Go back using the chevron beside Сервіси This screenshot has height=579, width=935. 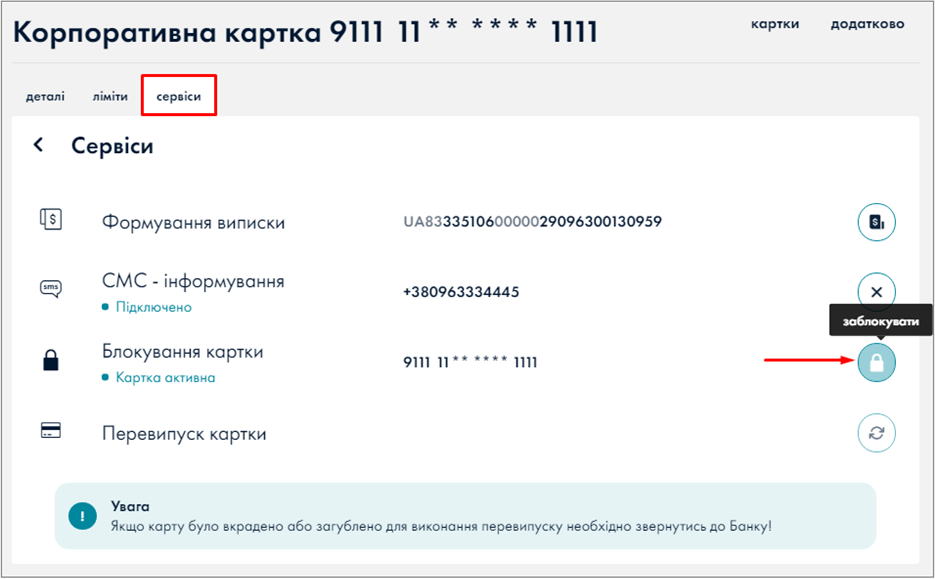(39, 145)
